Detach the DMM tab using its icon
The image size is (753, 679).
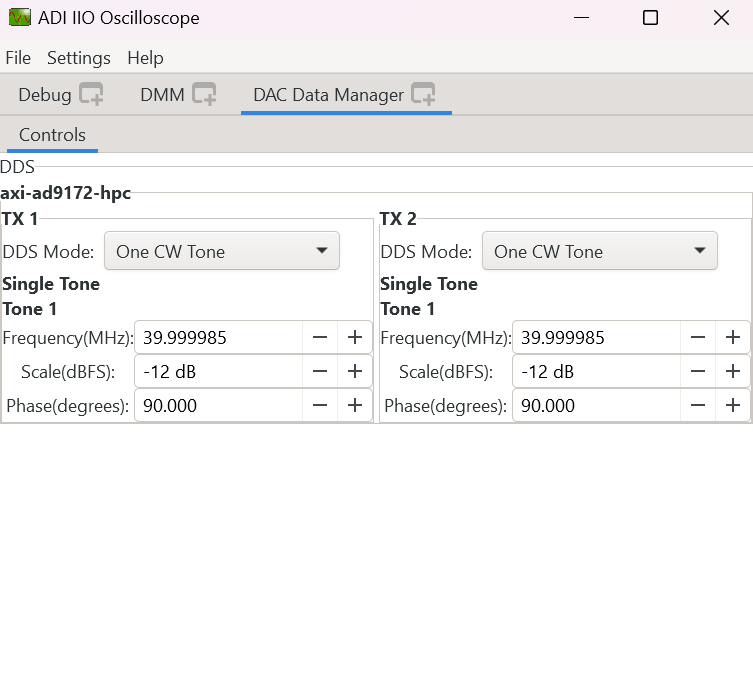click(x=204, y=95)
